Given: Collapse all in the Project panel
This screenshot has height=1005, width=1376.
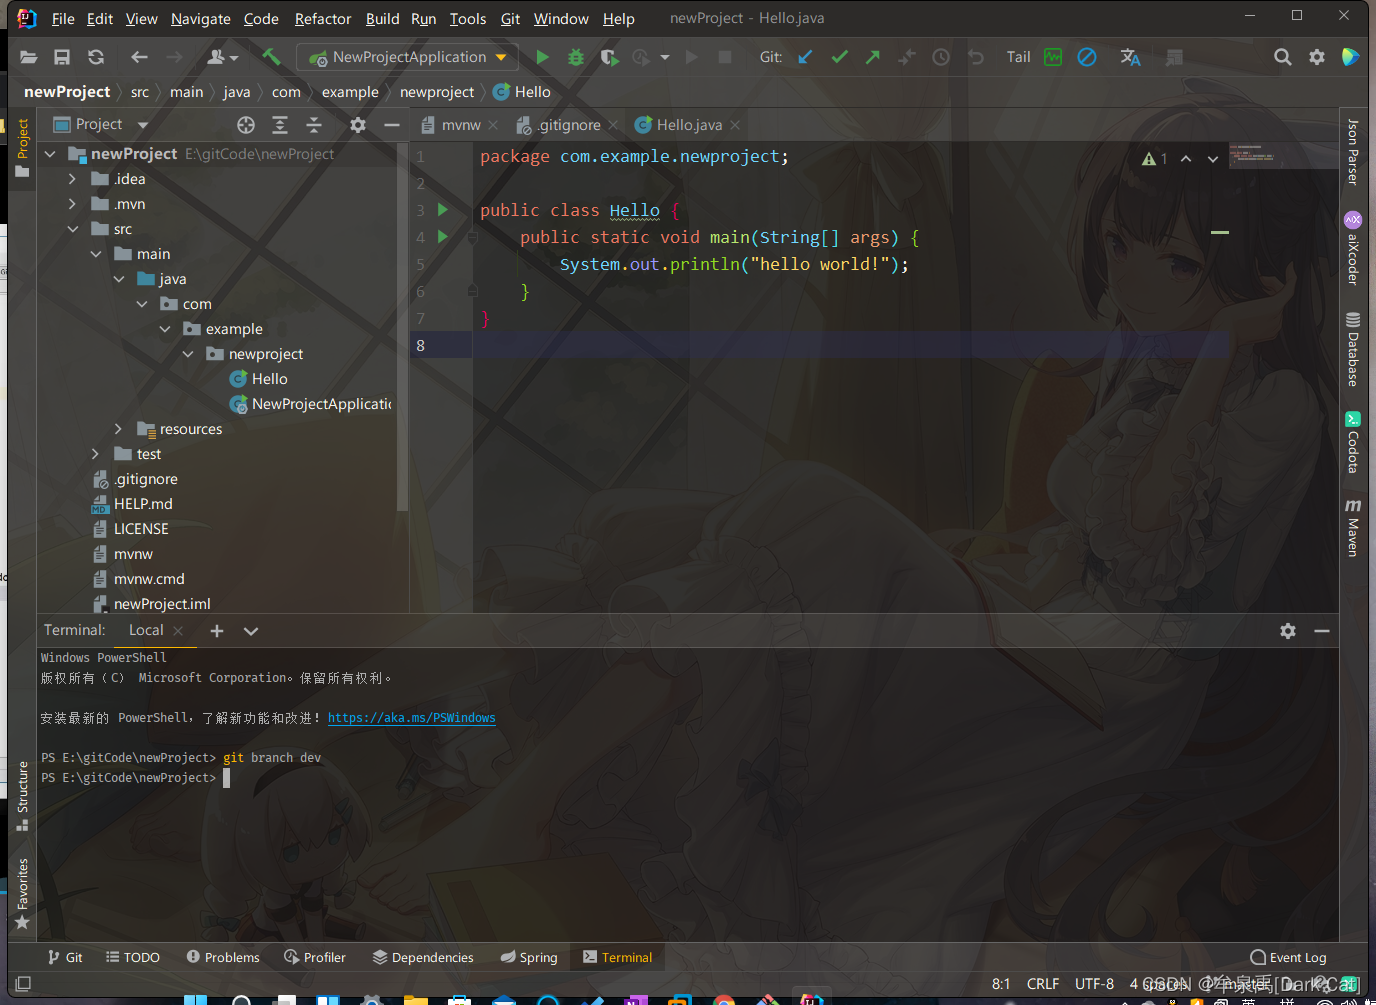Looking at the screenshot, I should pos(314,125).
